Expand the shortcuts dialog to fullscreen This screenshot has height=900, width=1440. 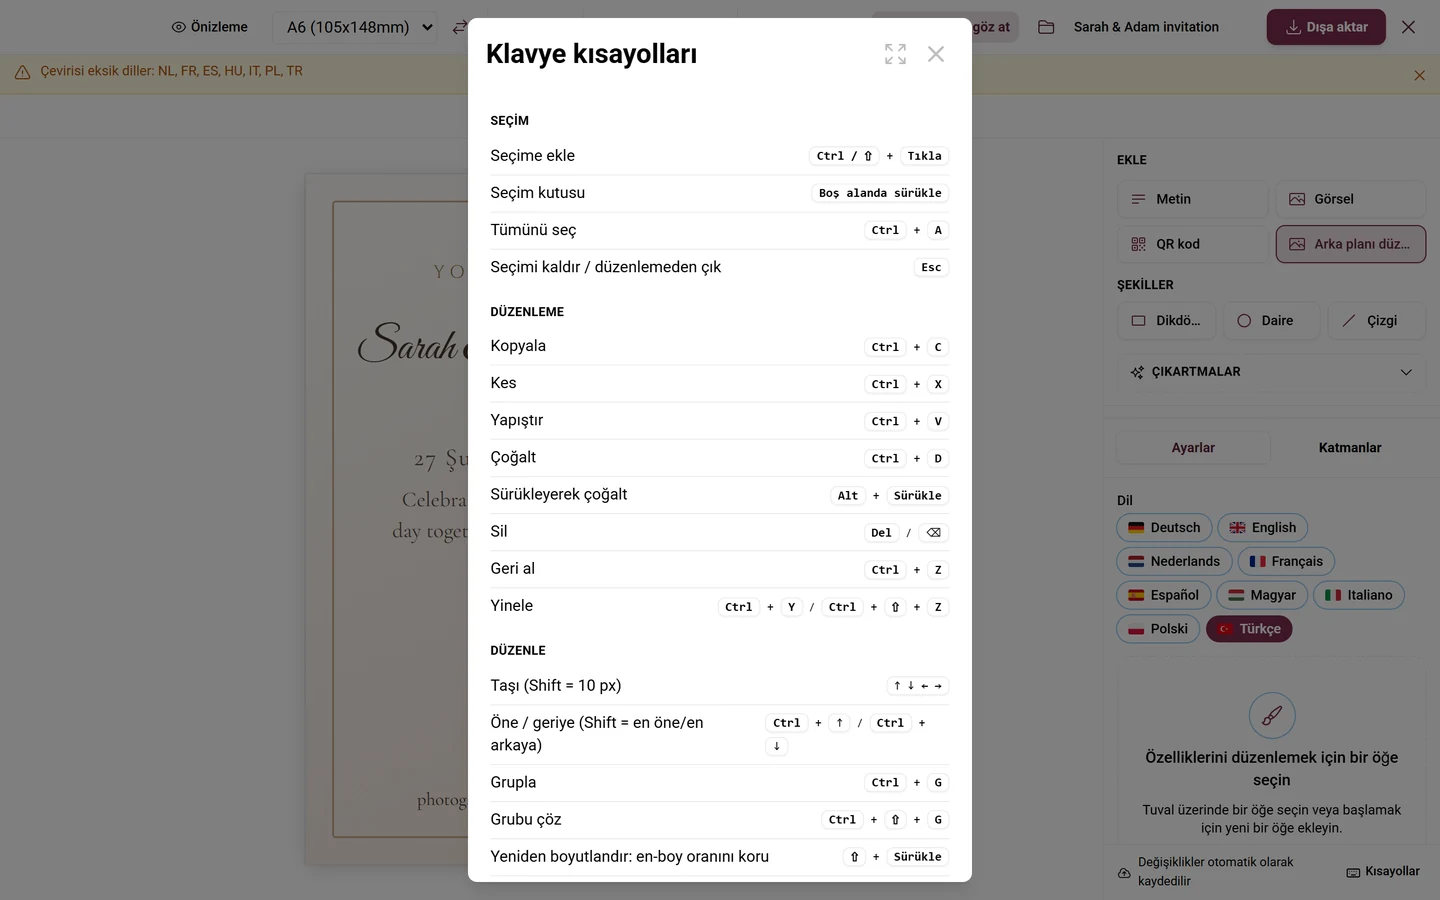tap(895, 54)
